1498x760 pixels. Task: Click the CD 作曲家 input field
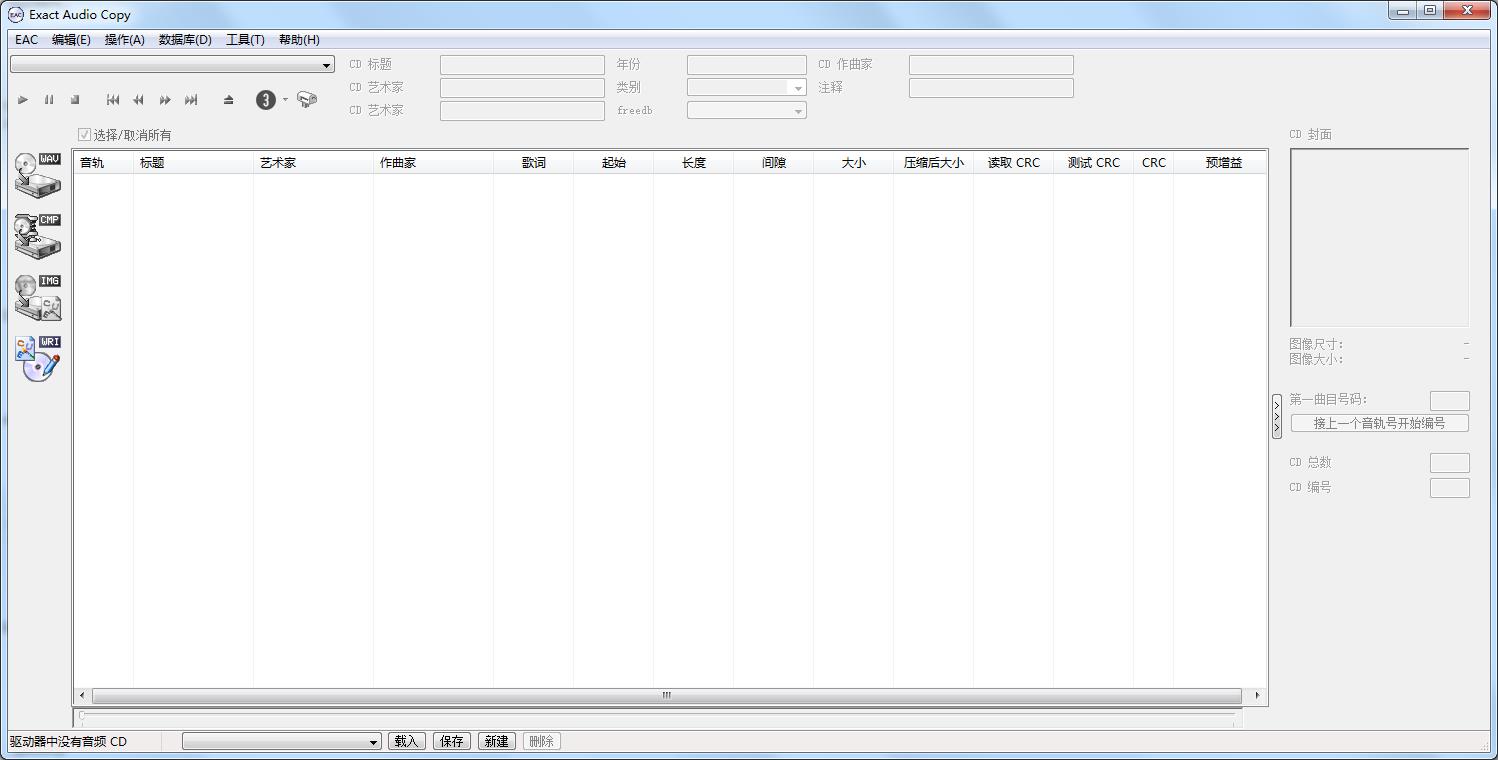[x=991, y=65]
